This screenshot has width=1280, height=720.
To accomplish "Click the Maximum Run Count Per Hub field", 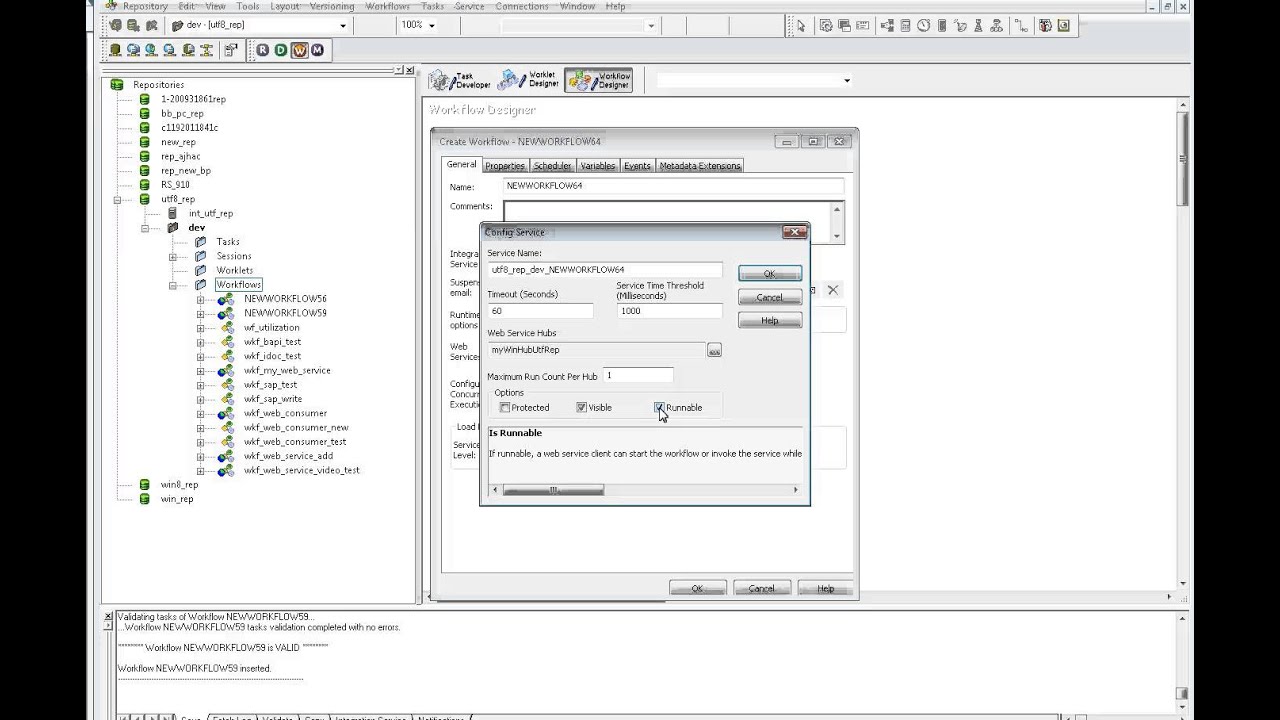I will tap(638, 376).
